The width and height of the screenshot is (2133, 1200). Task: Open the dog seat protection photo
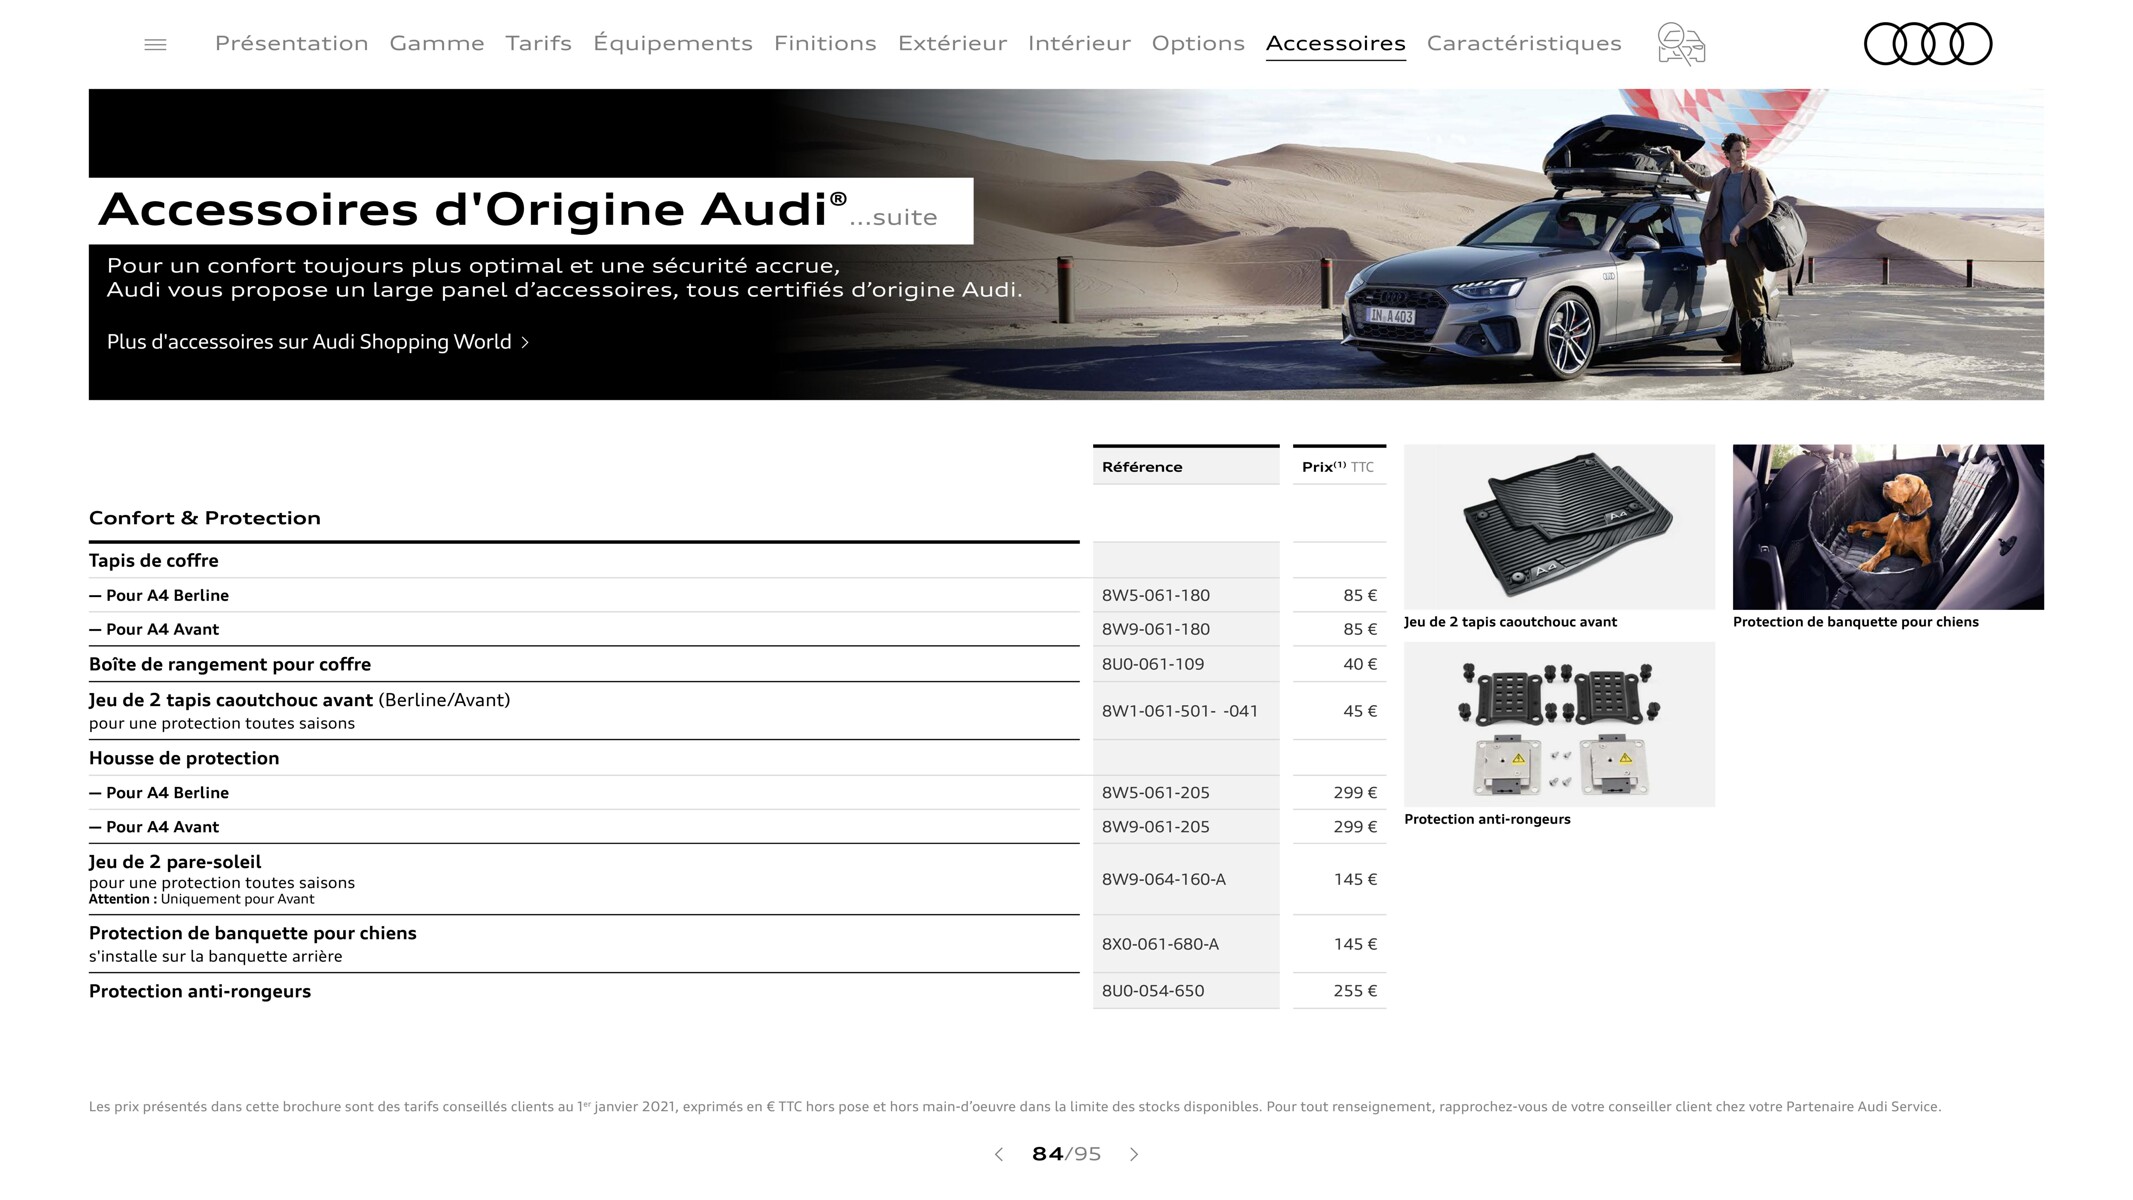pos(1888,527)
